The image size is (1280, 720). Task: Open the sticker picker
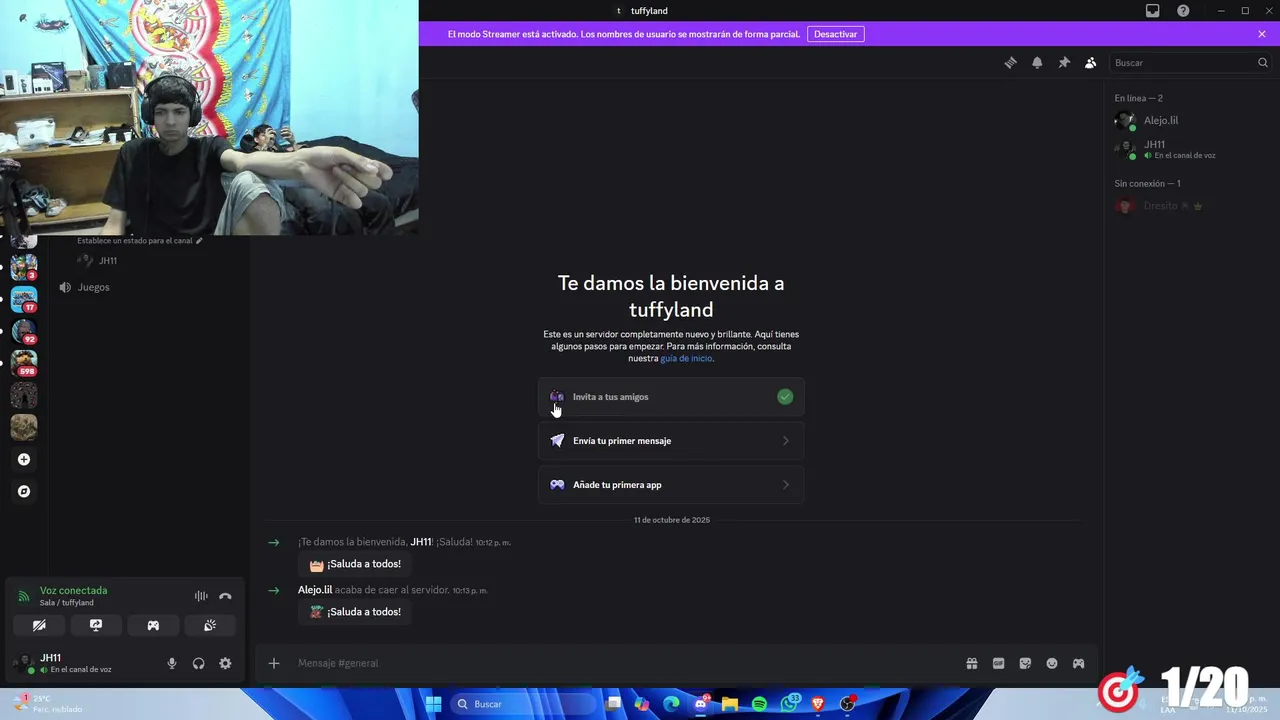point(1025,663)
